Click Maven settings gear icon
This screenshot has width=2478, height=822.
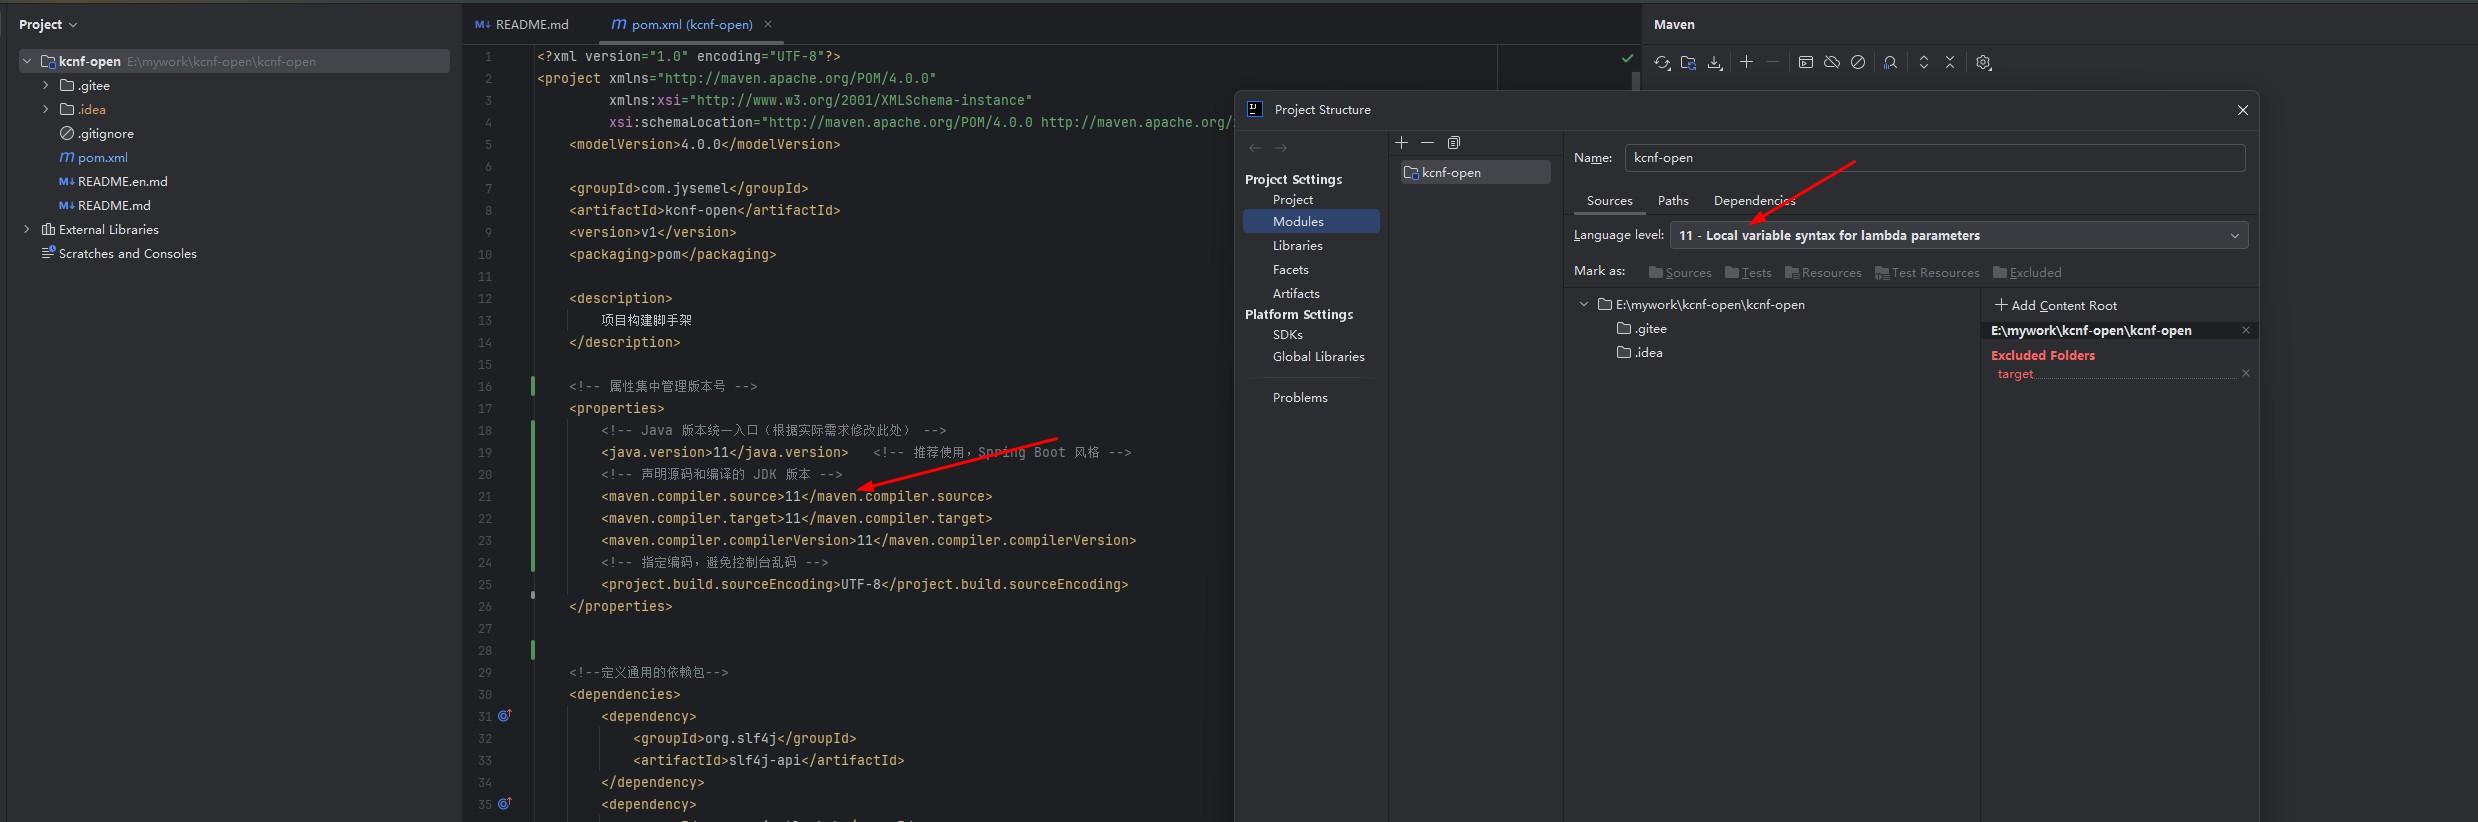coord(1984,62)
